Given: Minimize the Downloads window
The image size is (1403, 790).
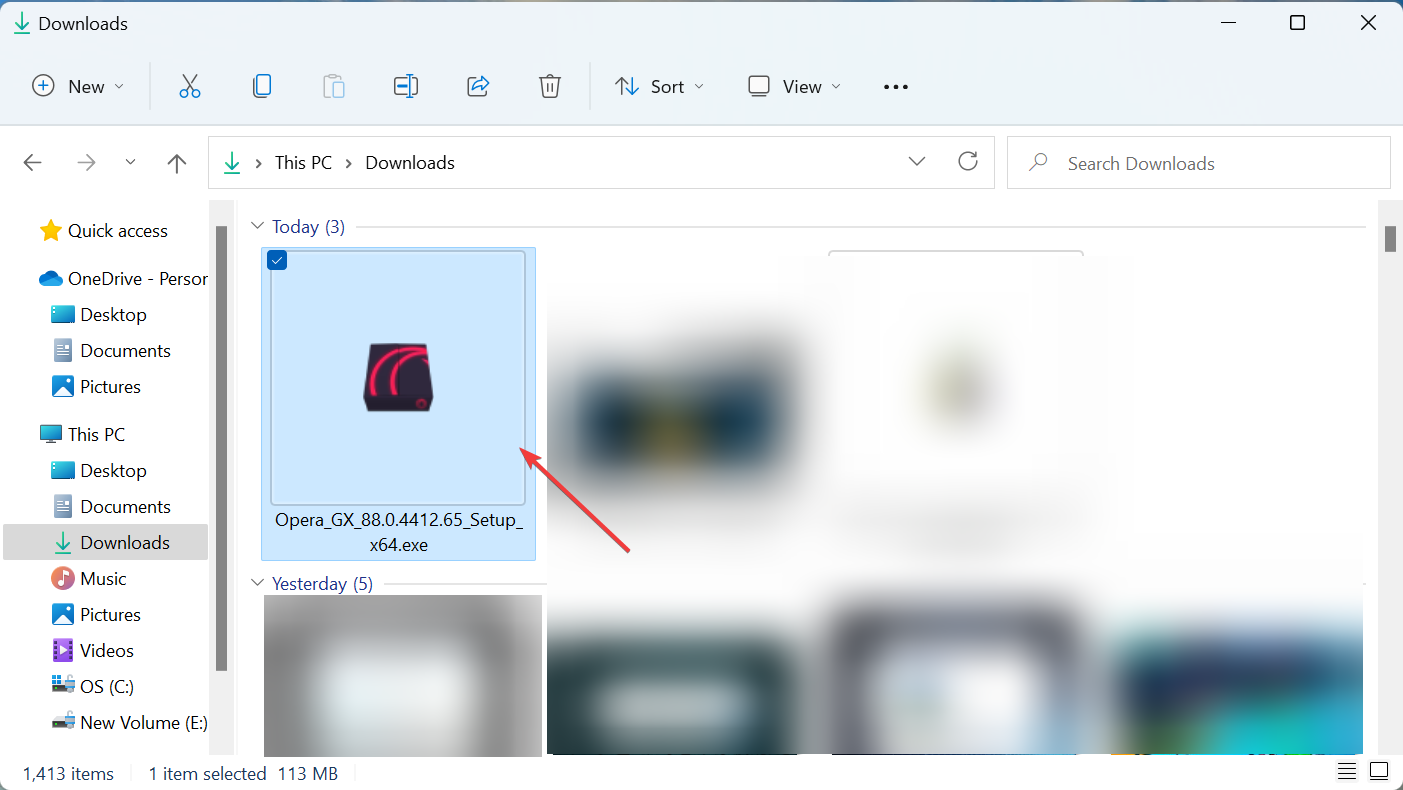Looking at the screenshot, I should (x=1227, y=23).
